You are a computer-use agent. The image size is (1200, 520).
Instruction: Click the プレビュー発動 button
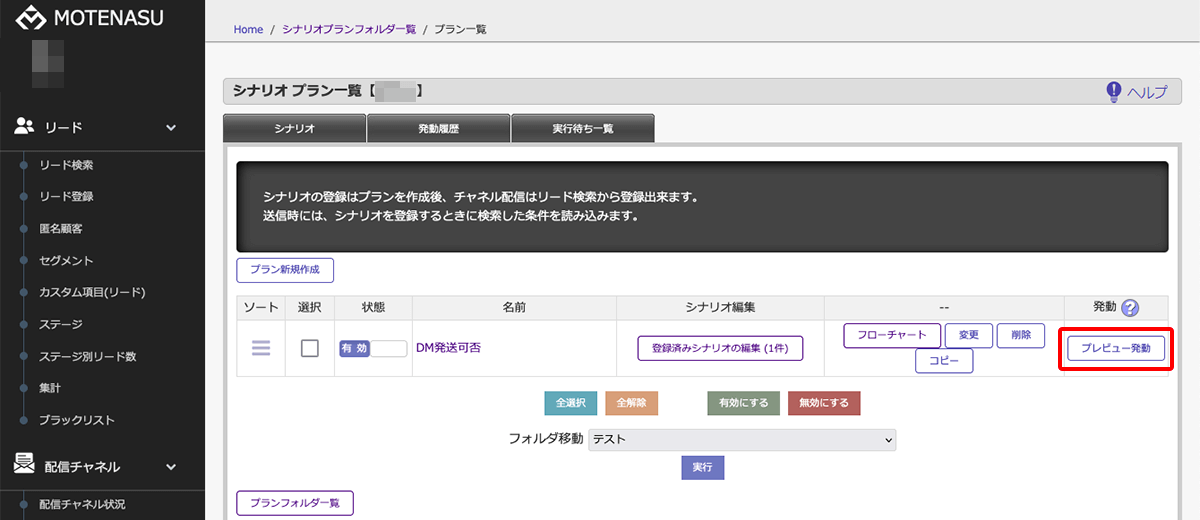pyautogui.click(x=1115, y=348)
